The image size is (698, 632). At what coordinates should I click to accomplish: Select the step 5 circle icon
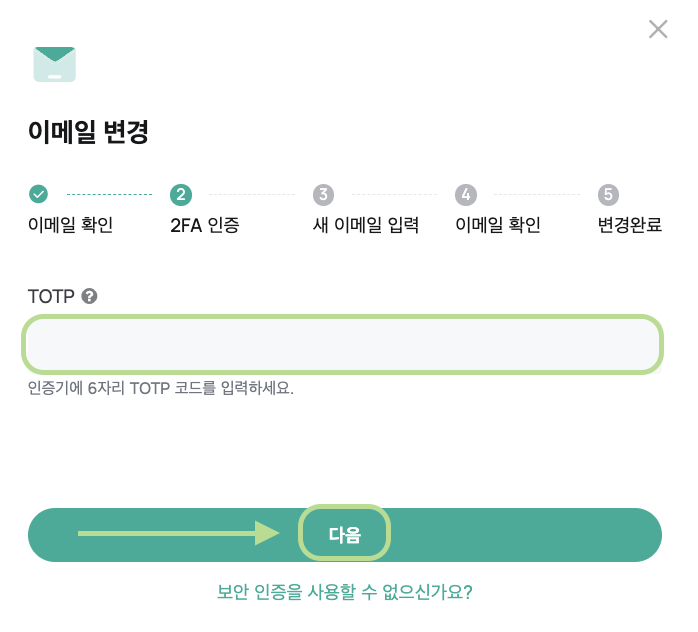click(608, 194)
